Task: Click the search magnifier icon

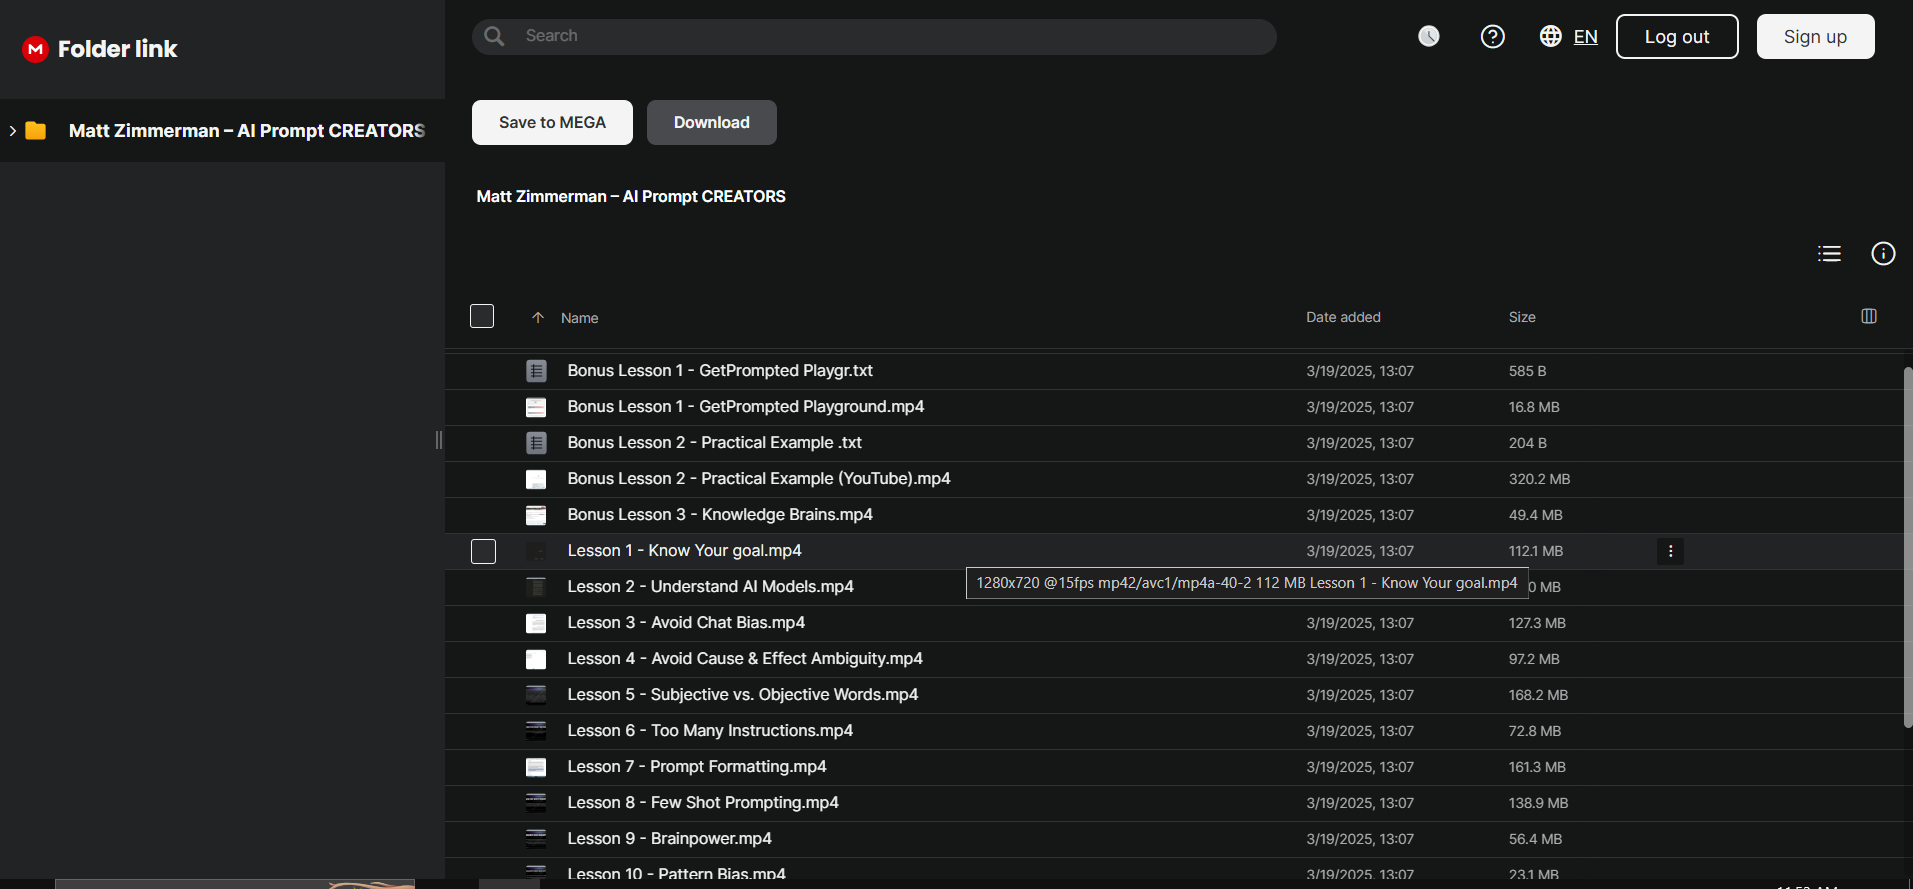Action: point(494,36)
